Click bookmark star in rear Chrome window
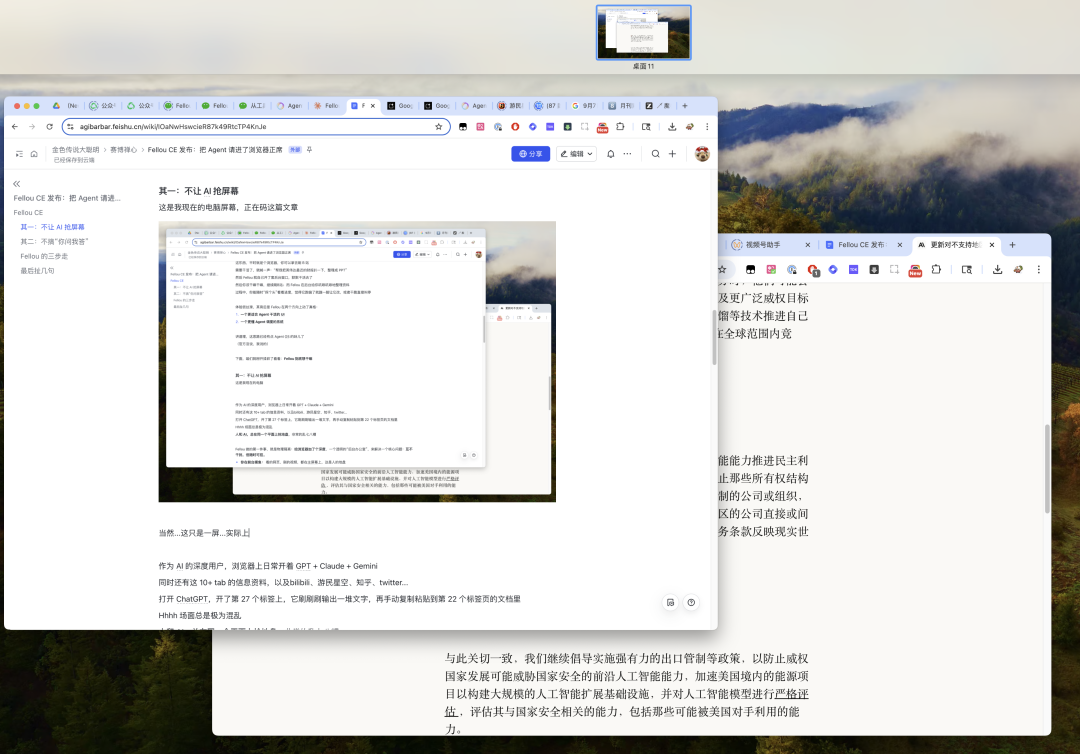Viewport: 1080px width, 754px height. click(722, 270)
